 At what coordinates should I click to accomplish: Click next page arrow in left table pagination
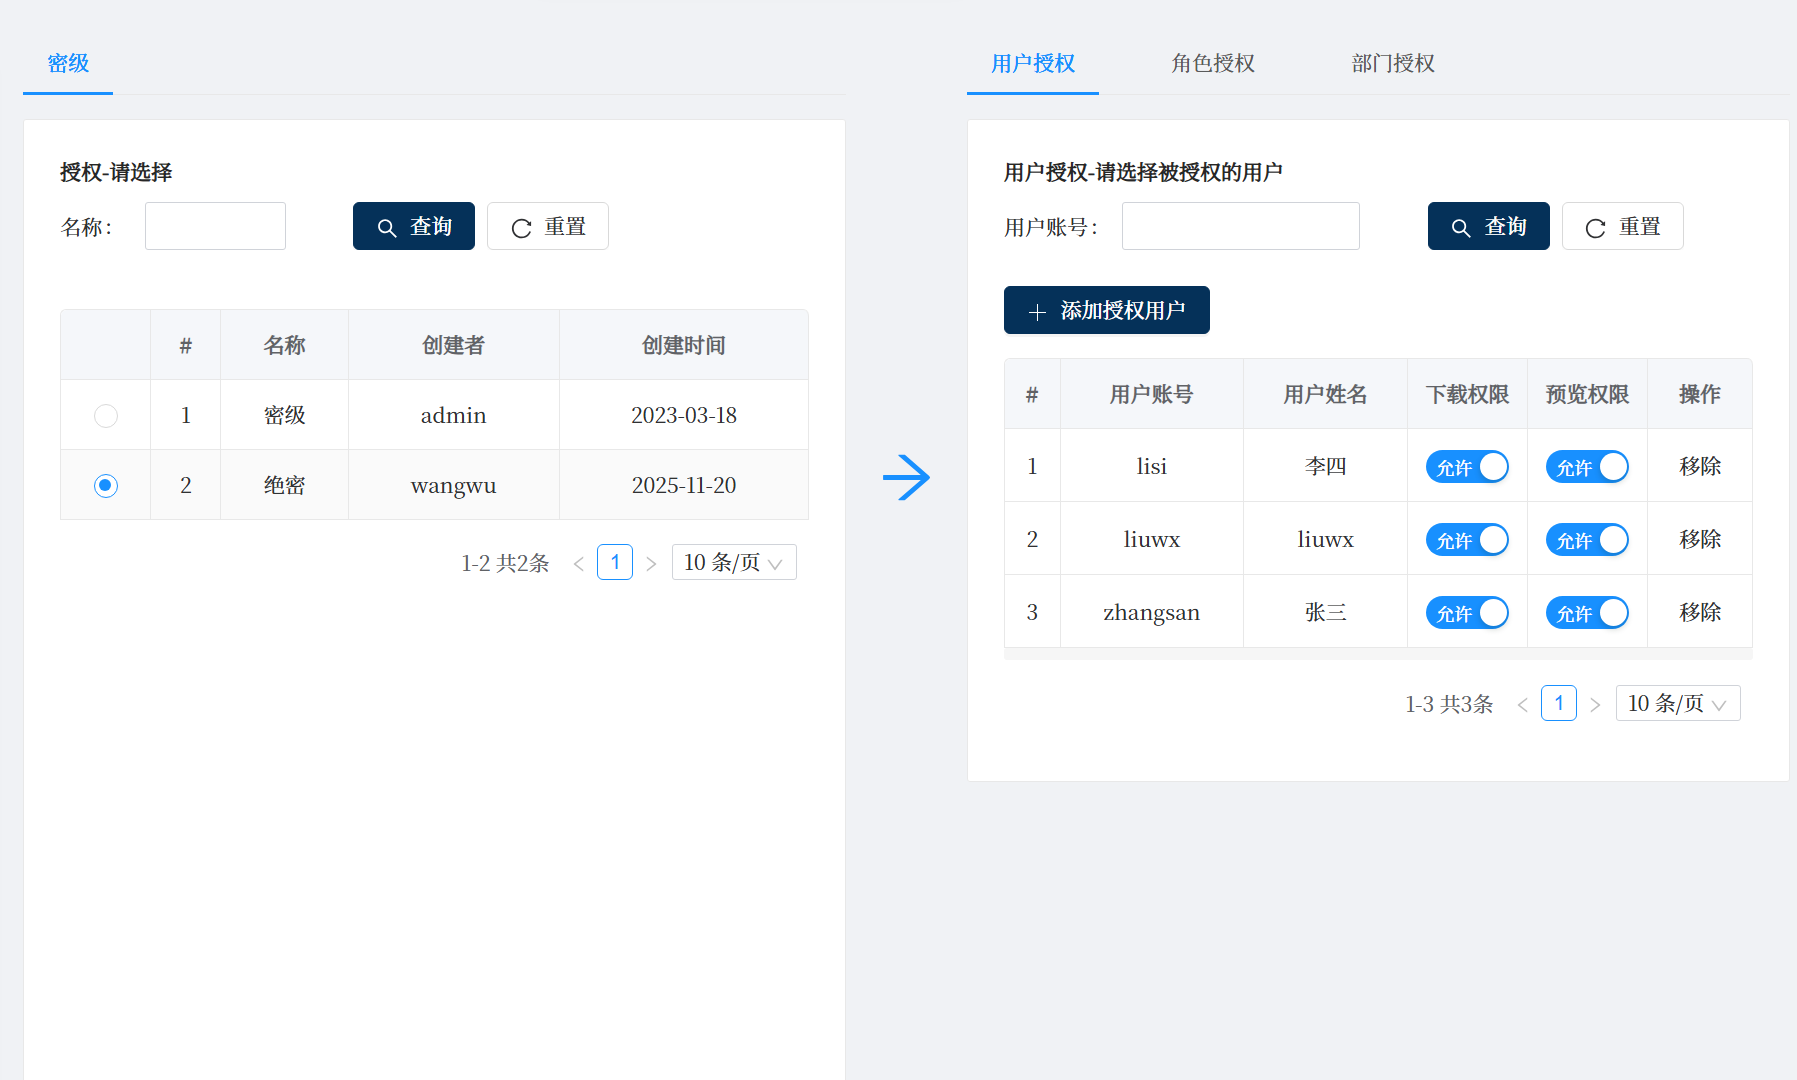tap(651, 563)
